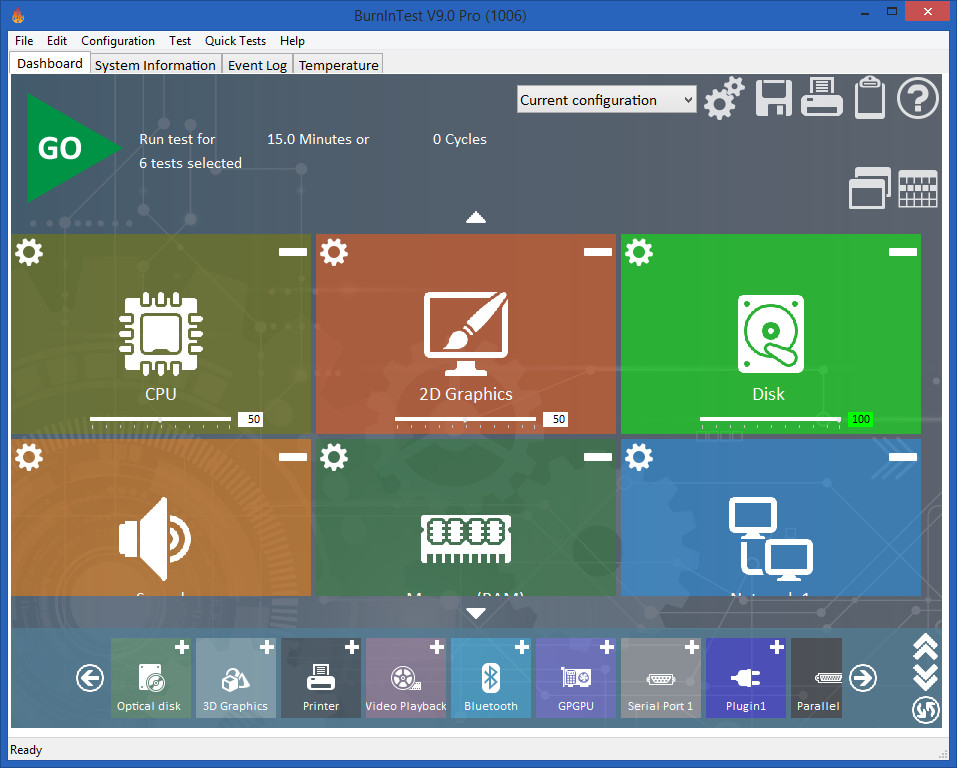The width and height of the screenshot is (957, 768).
Task: Remove the 2D Graphics test with minus
Action: coord(598,252)
